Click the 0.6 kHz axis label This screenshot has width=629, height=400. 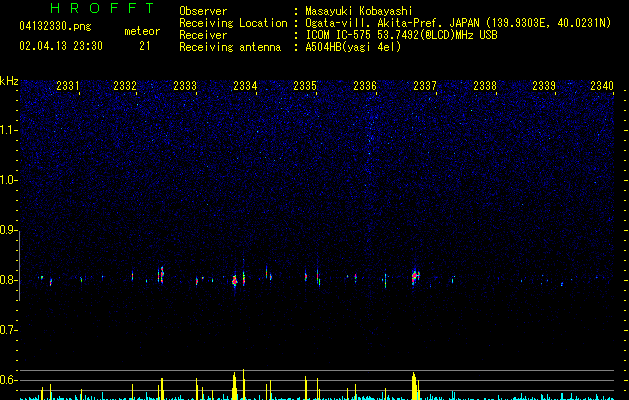point(8,380)
